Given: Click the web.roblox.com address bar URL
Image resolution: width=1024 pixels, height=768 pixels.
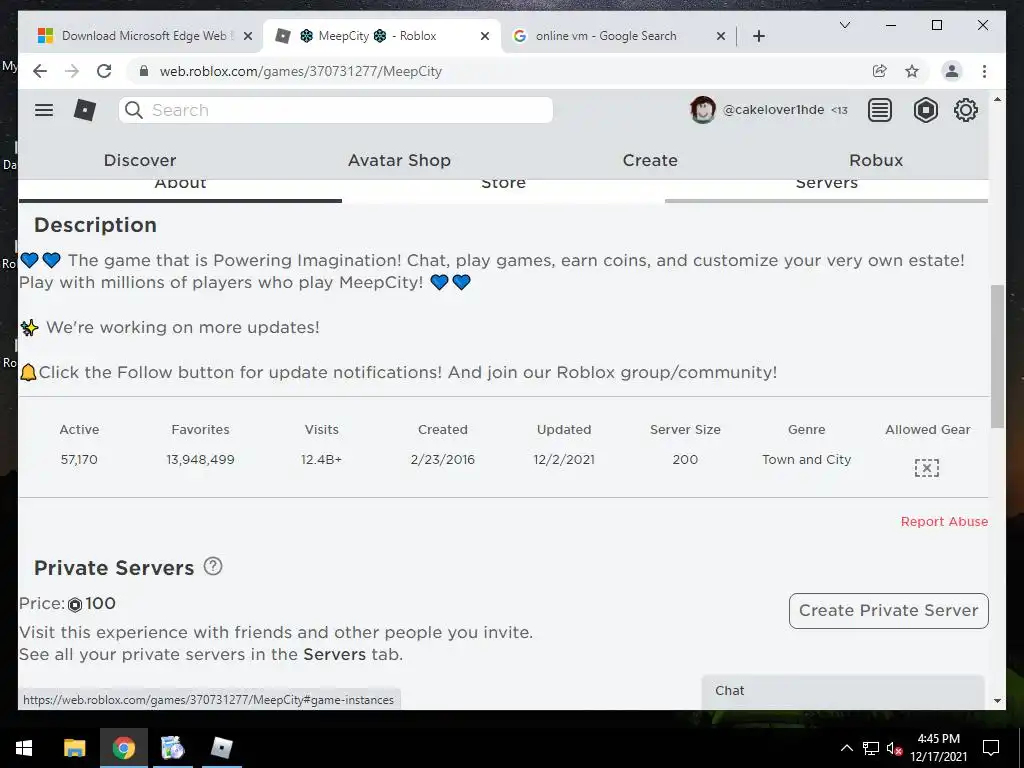Looking at the screenshot, I should pyautogui.click(x=300, y=71).
